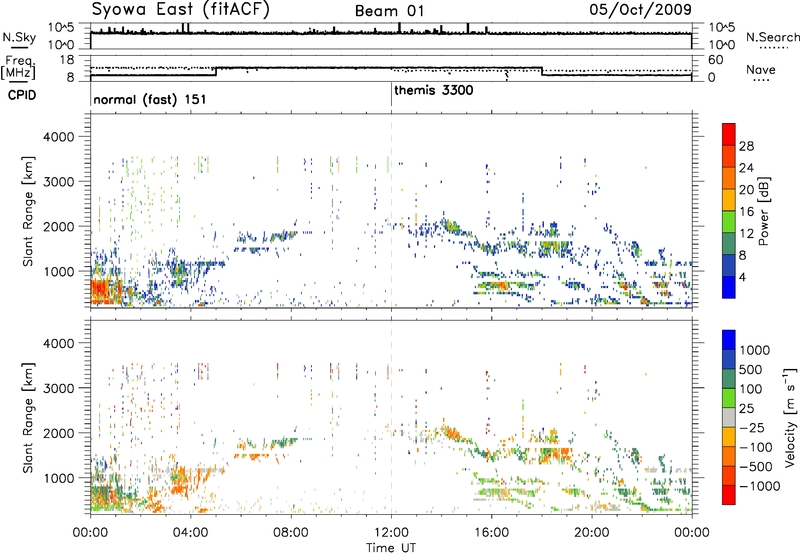Image resolution: width=800 pixels, height=554 pixels.
Task: Click the blue bottom of the power colorbar
Action: [x=729, y=287]
